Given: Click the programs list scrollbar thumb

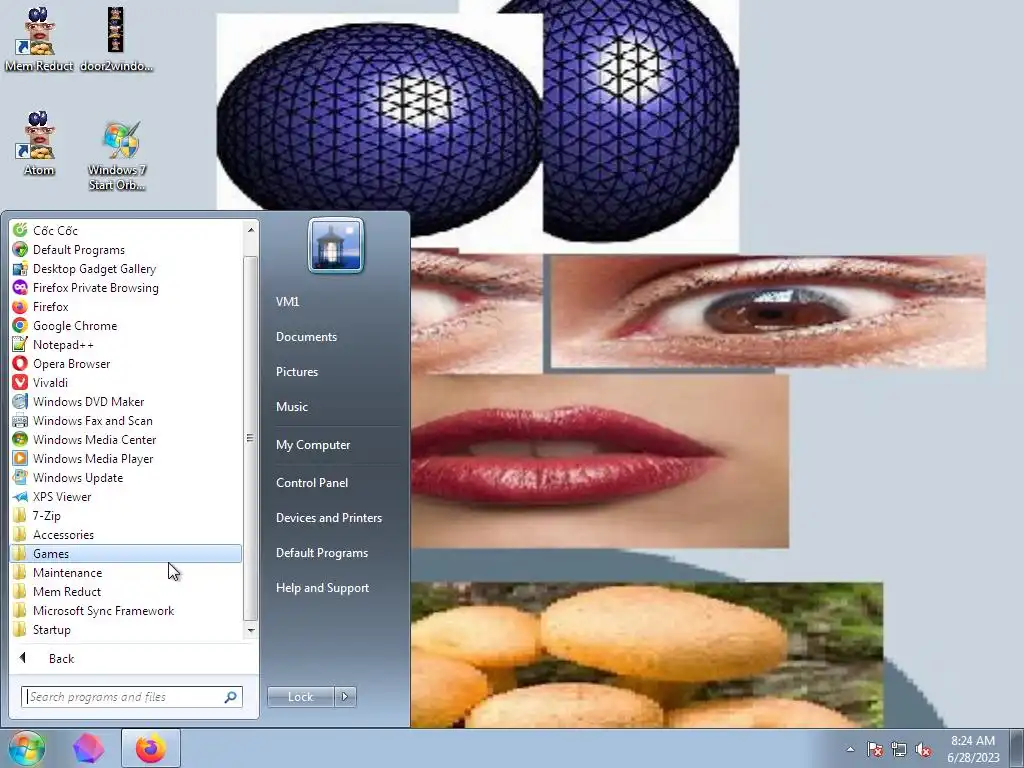Looking at the screenshot, I should (250, 438).
